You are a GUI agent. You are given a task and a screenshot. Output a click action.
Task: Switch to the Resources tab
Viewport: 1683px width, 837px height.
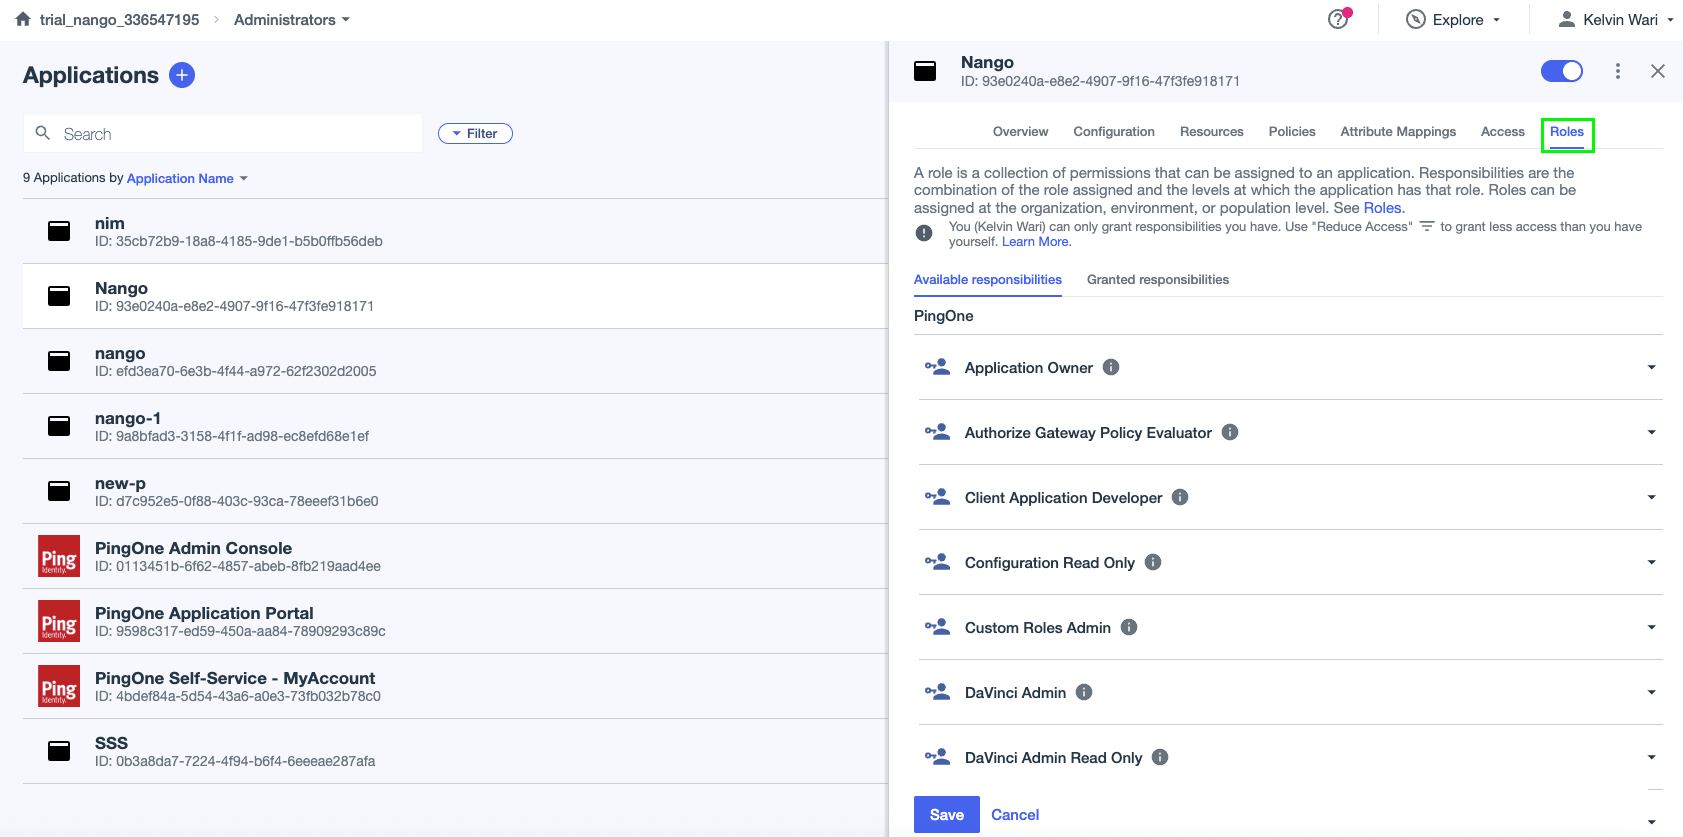coord(1211,131)
